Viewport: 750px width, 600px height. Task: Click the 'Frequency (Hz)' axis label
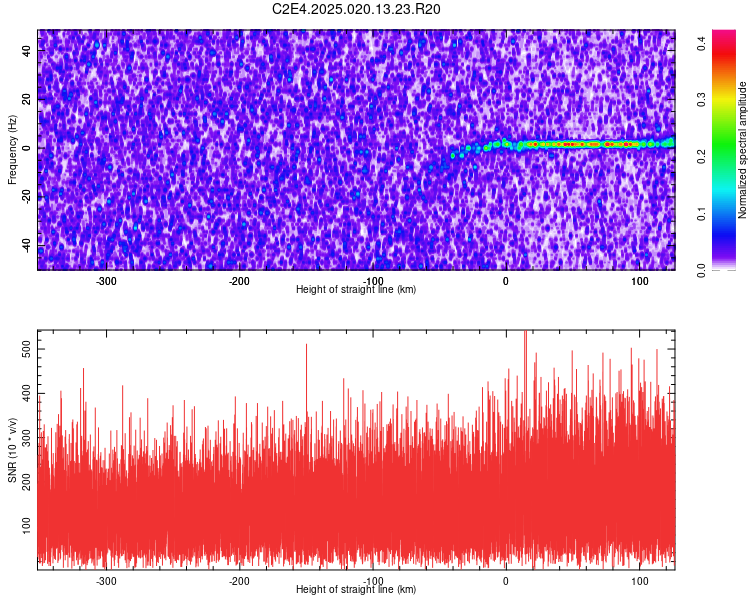[12, 150]
